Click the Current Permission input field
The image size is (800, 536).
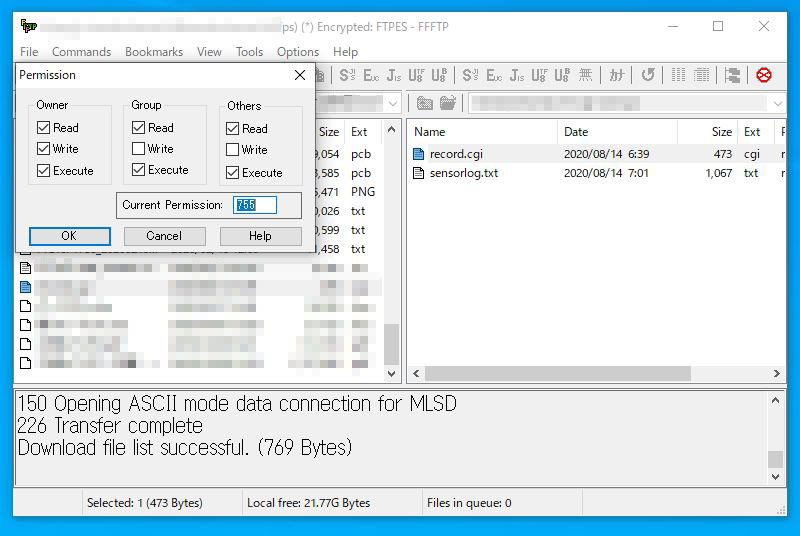(x=267, y=205)
